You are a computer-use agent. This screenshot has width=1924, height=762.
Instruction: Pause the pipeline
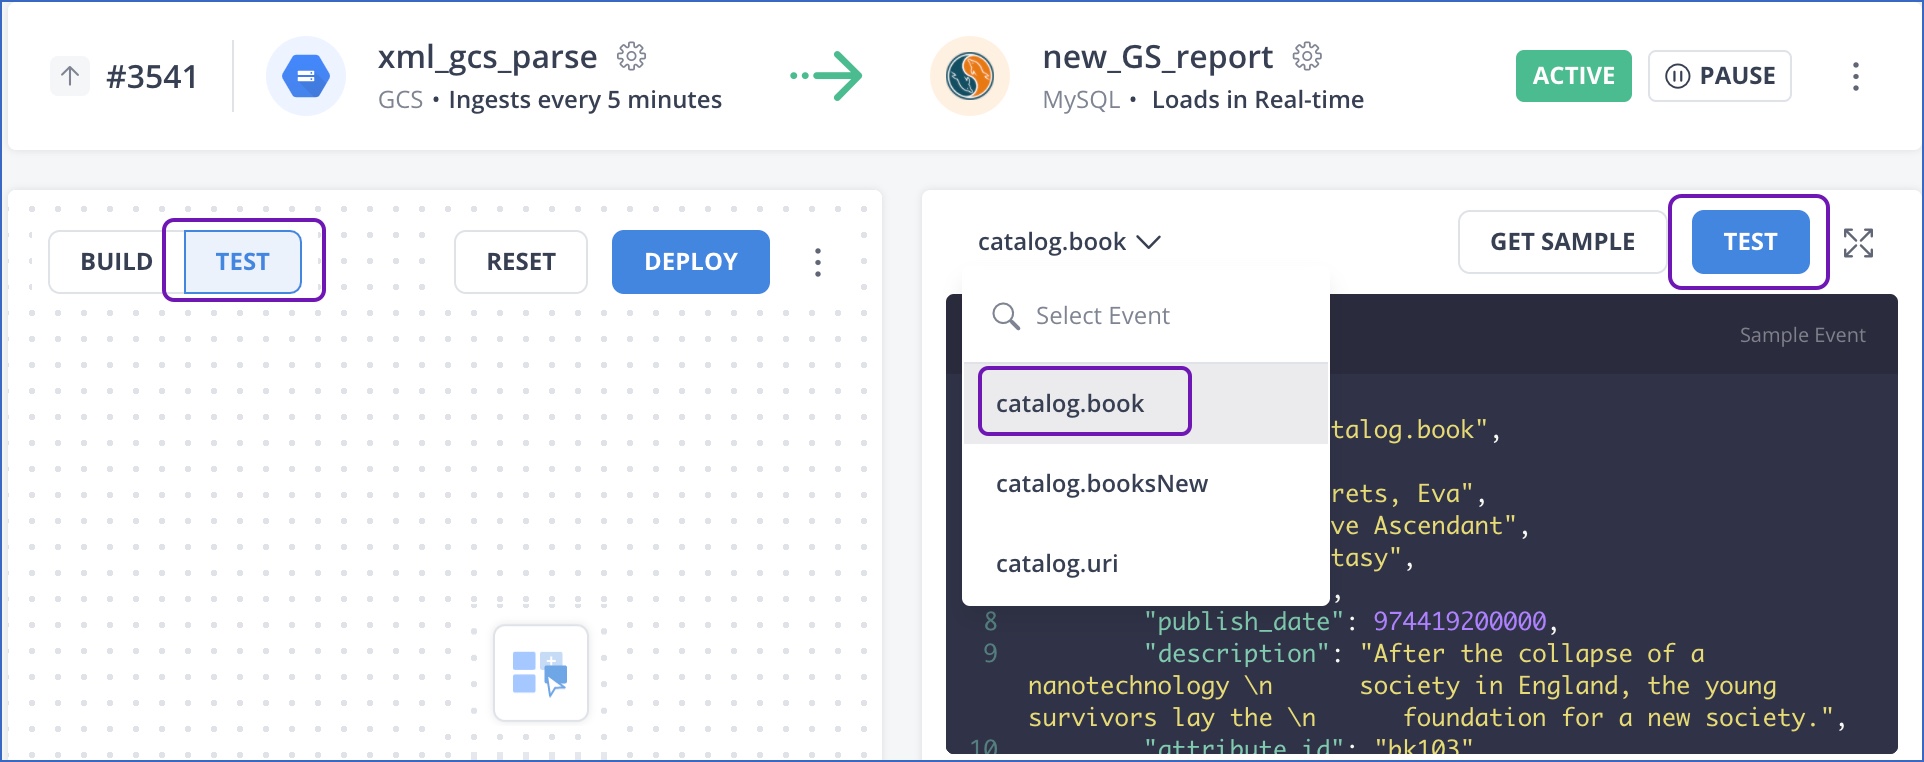coord(1720,76)
